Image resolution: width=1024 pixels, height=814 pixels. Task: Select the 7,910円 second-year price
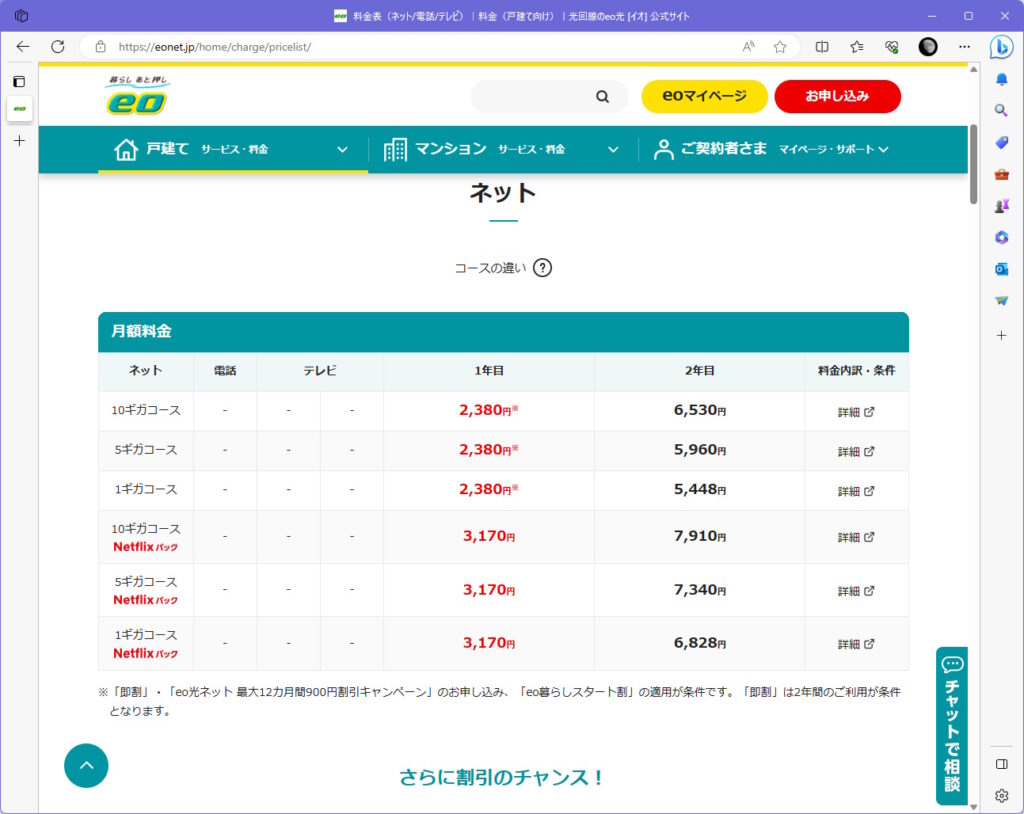pyautogui.click(x=699, y=536)
